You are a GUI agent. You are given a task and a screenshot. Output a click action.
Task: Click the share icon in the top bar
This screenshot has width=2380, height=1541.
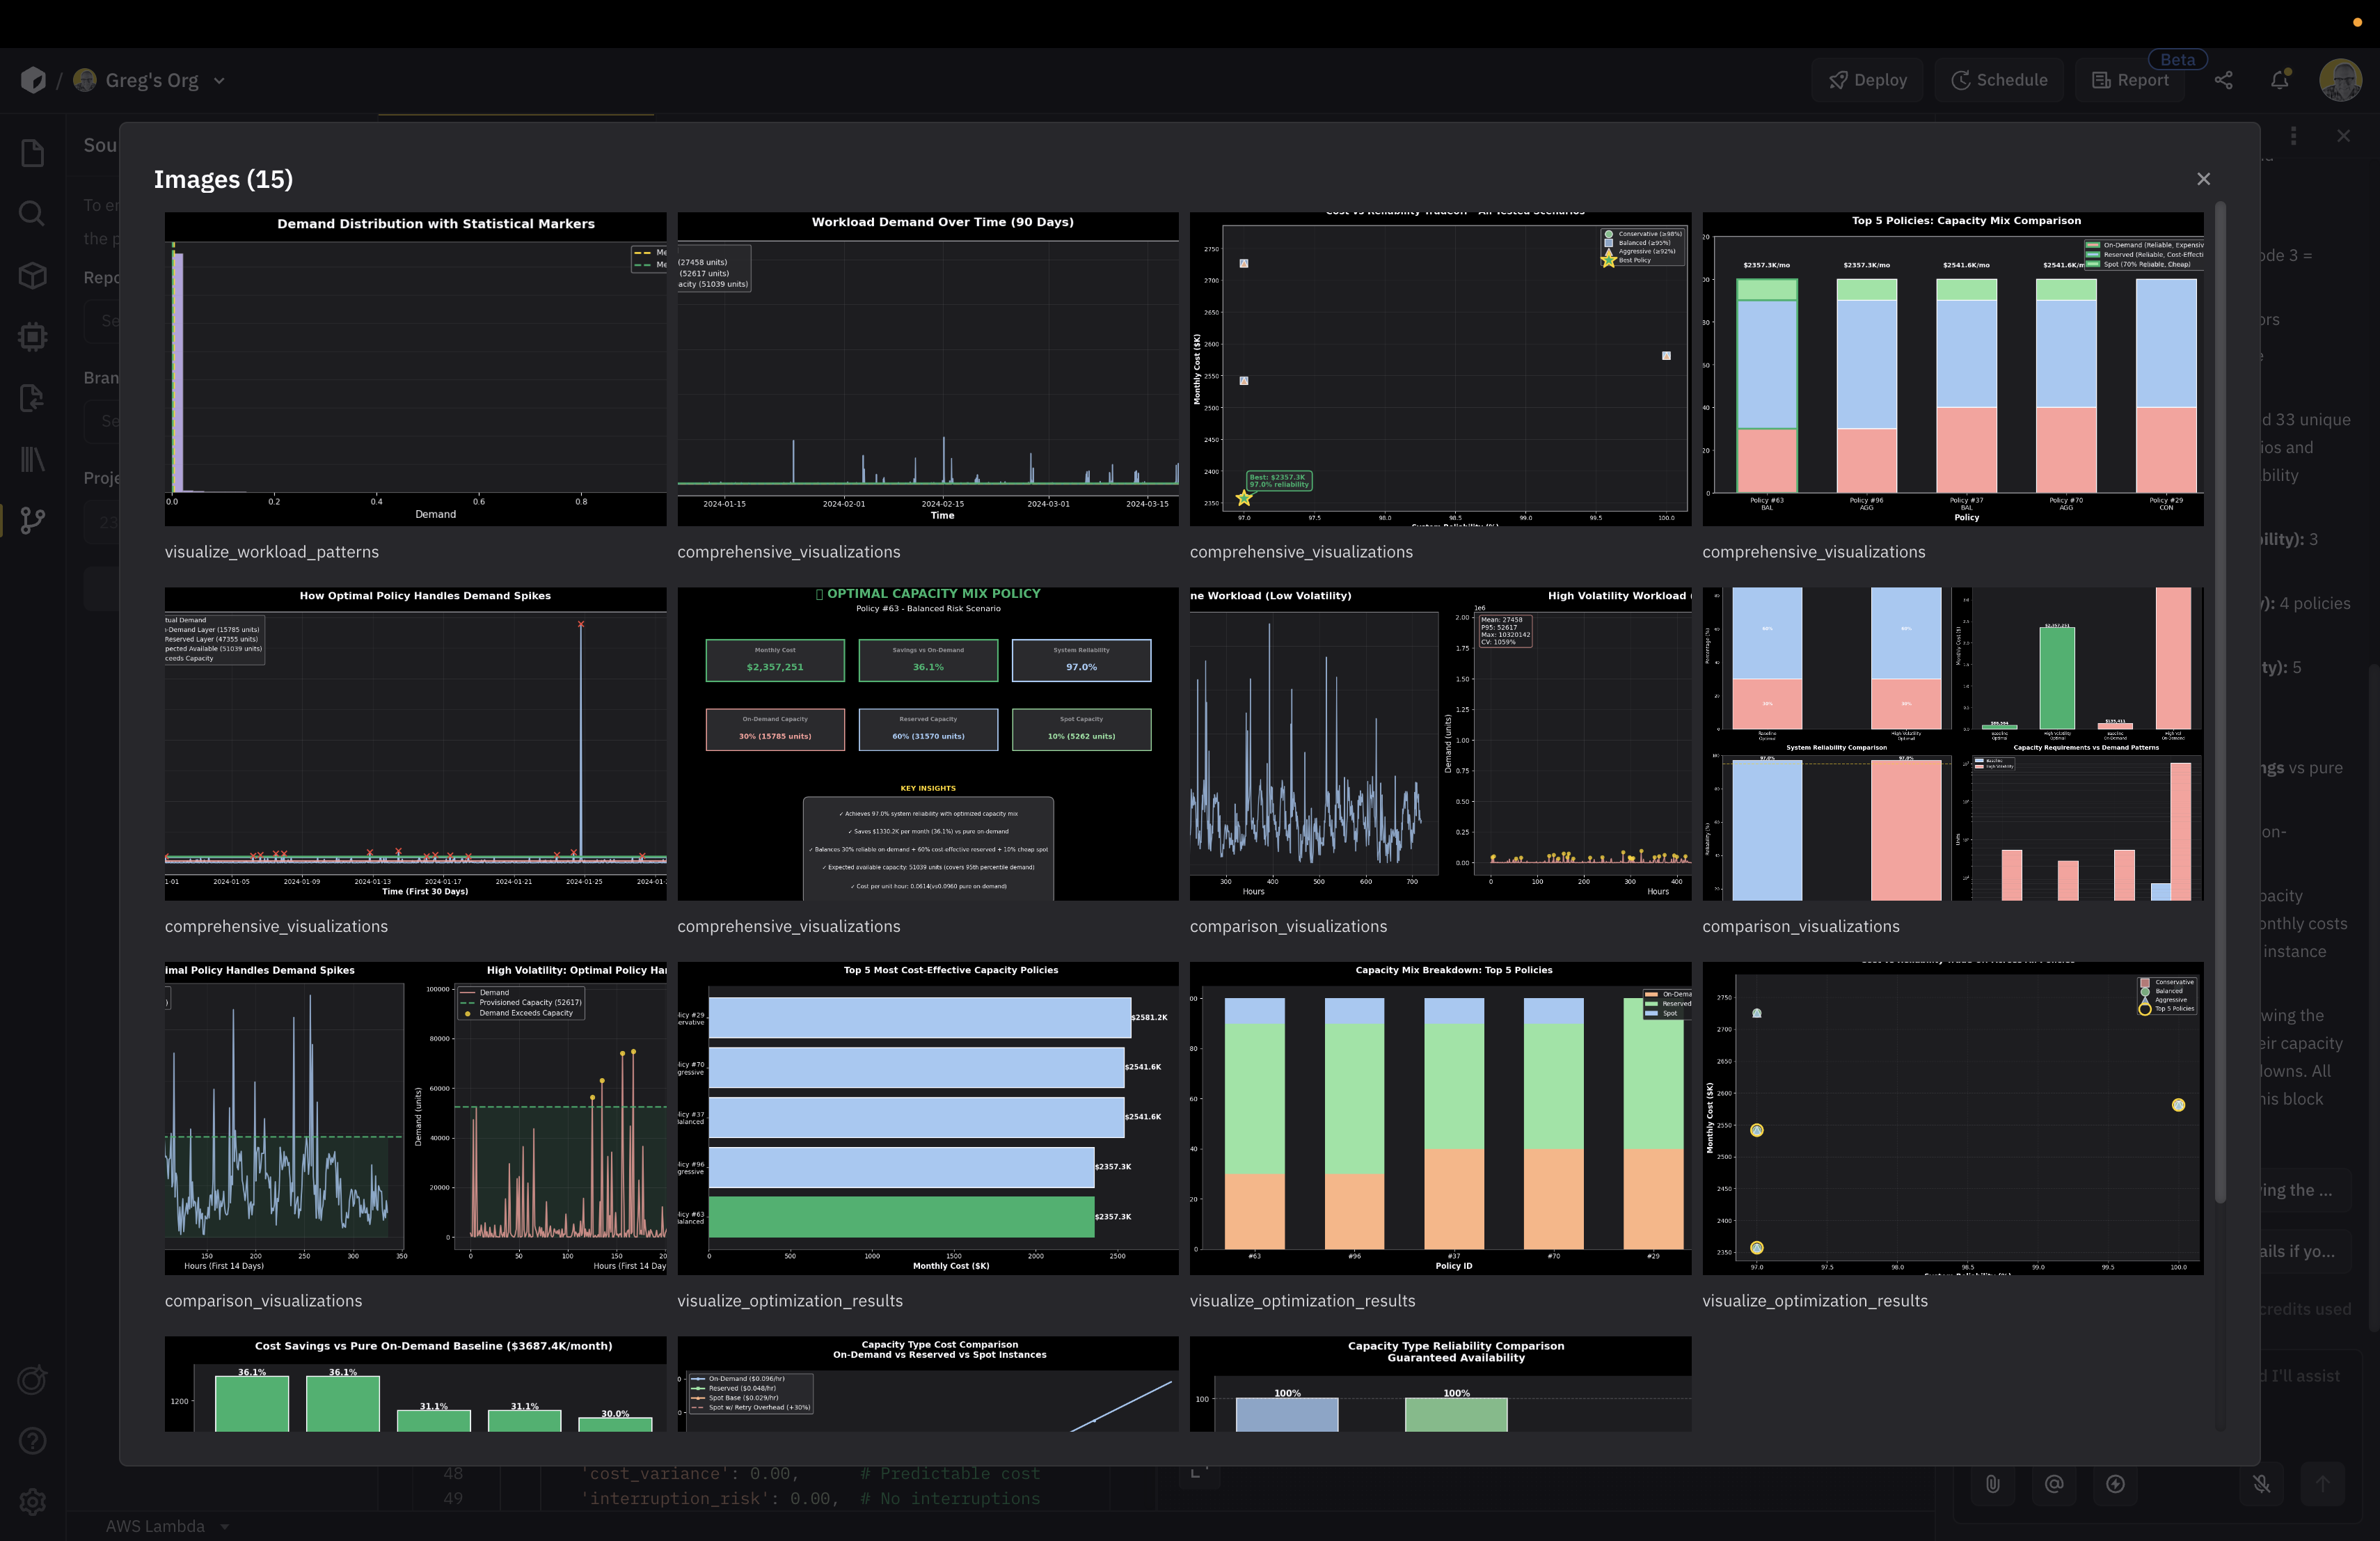pyautogui.click(x=2224, y=80)
